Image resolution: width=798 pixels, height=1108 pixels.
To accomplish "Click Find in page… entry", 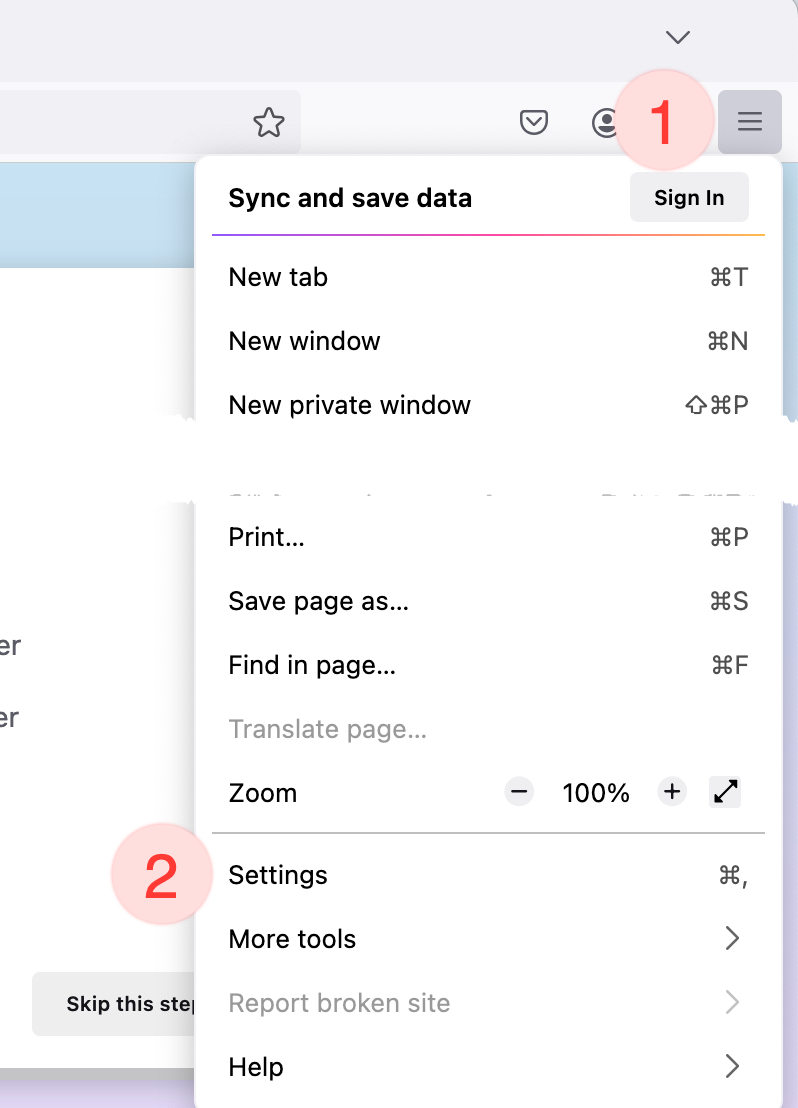I will (312, 665).
